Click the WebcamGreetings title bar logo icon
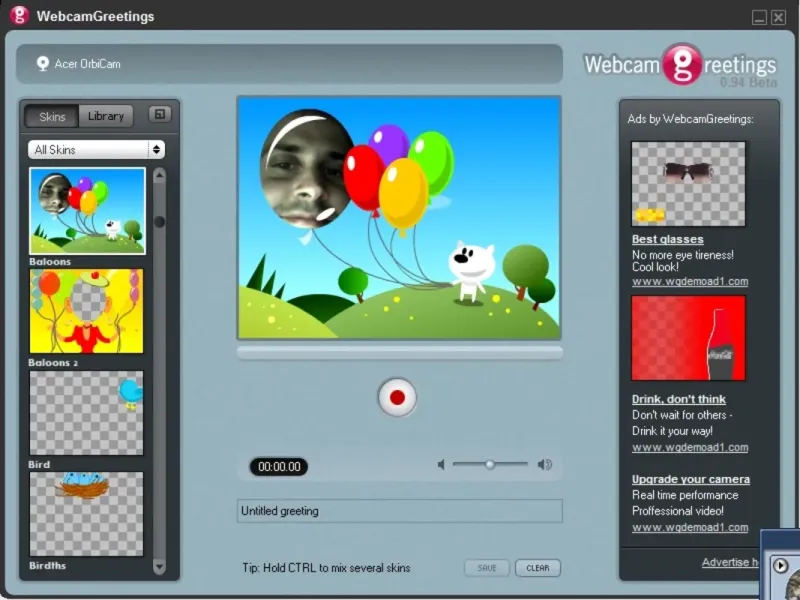800x600 pixels. 19,15
